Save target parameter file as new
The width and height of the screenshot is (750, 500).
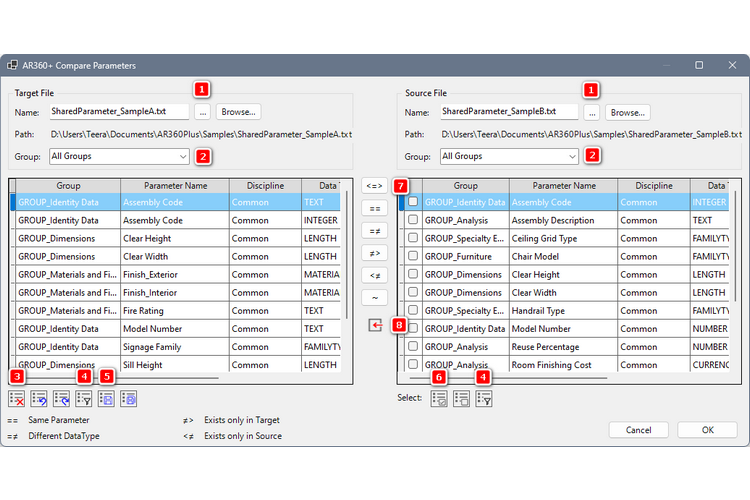[129, 399]
